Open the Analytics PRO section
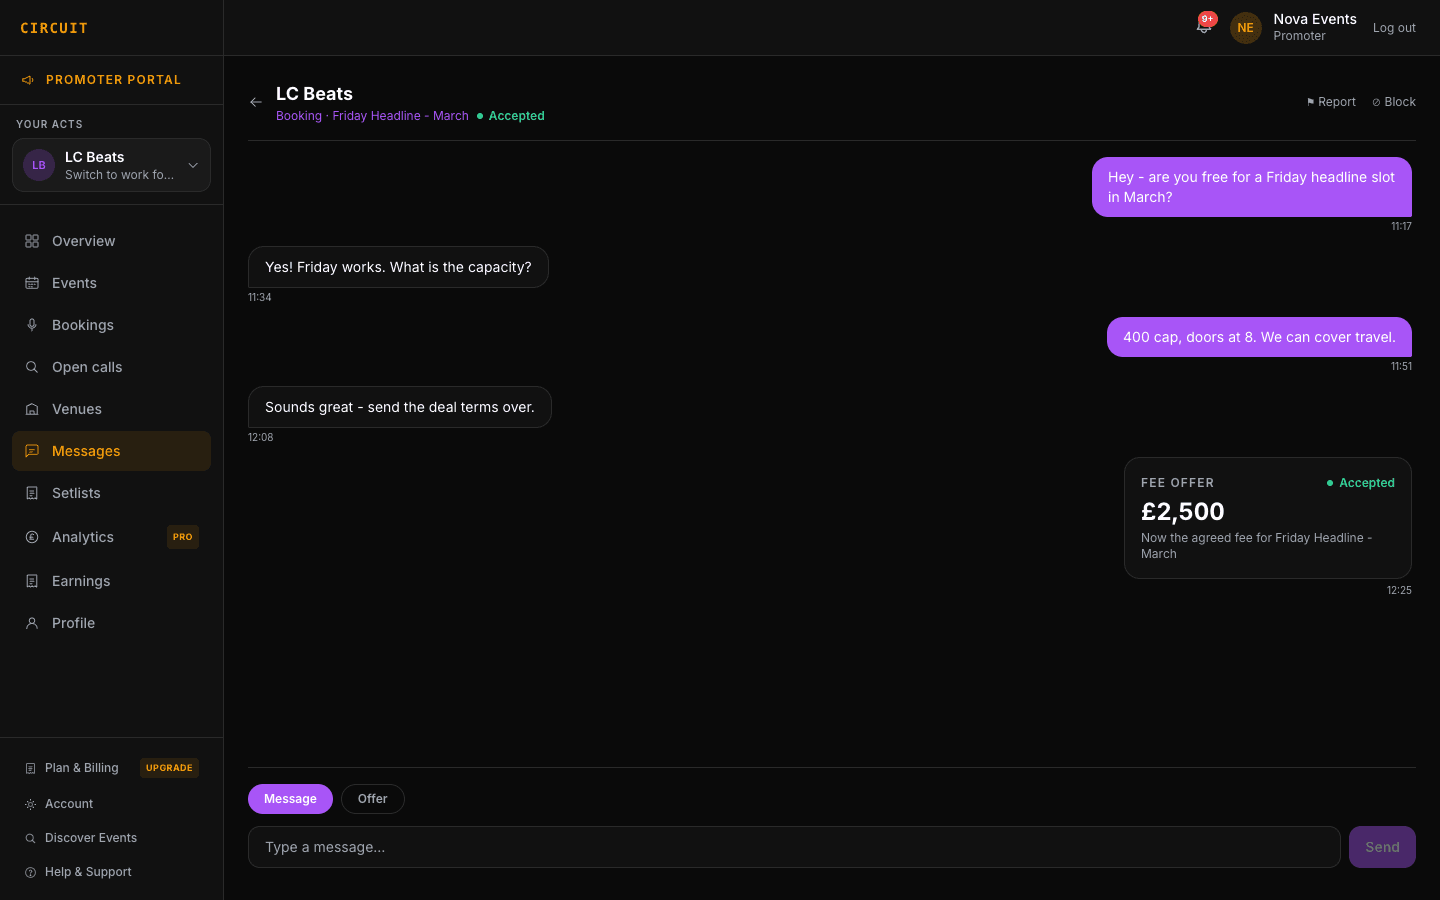The image size is (1440, 900). pyautogui.click(x=111, y=537)
